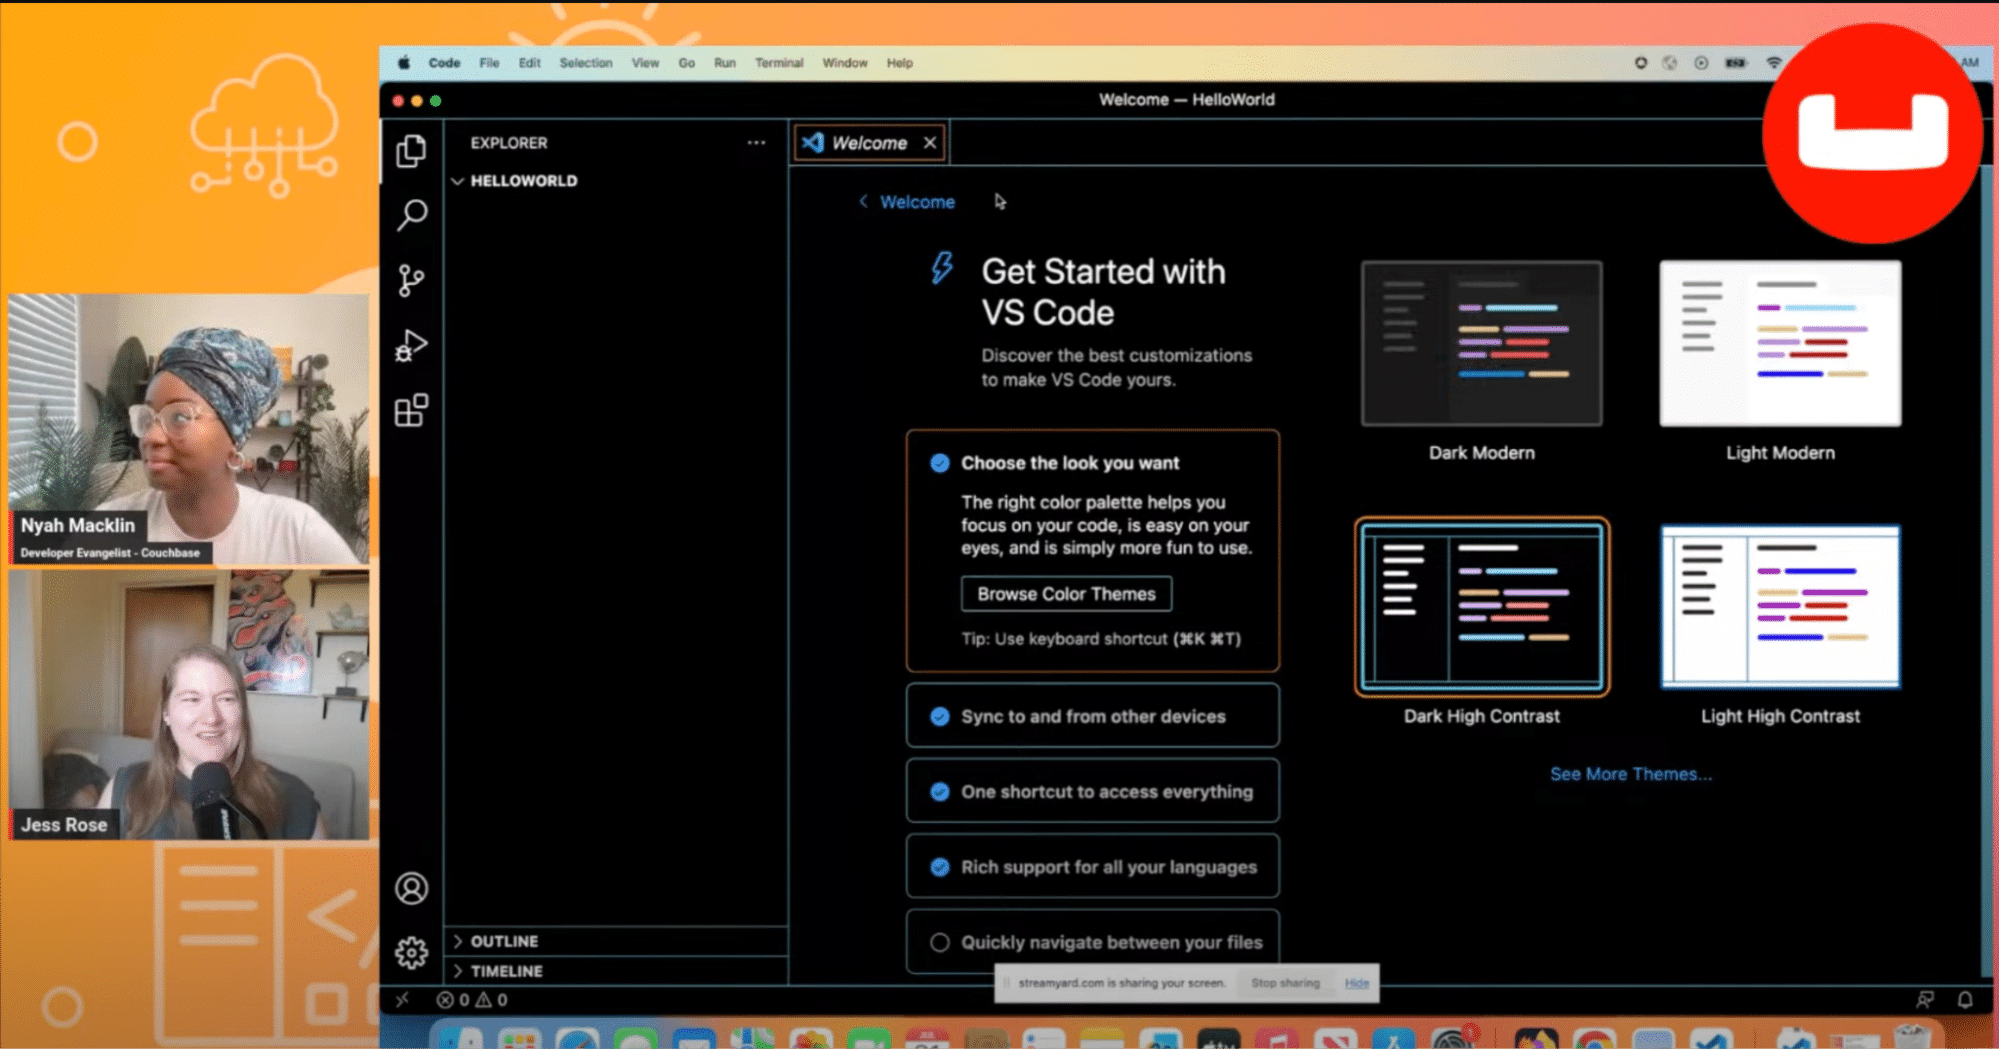Open the Manage gear icon
This screenshot has width=1999, height=1050.
click(411, 952)
